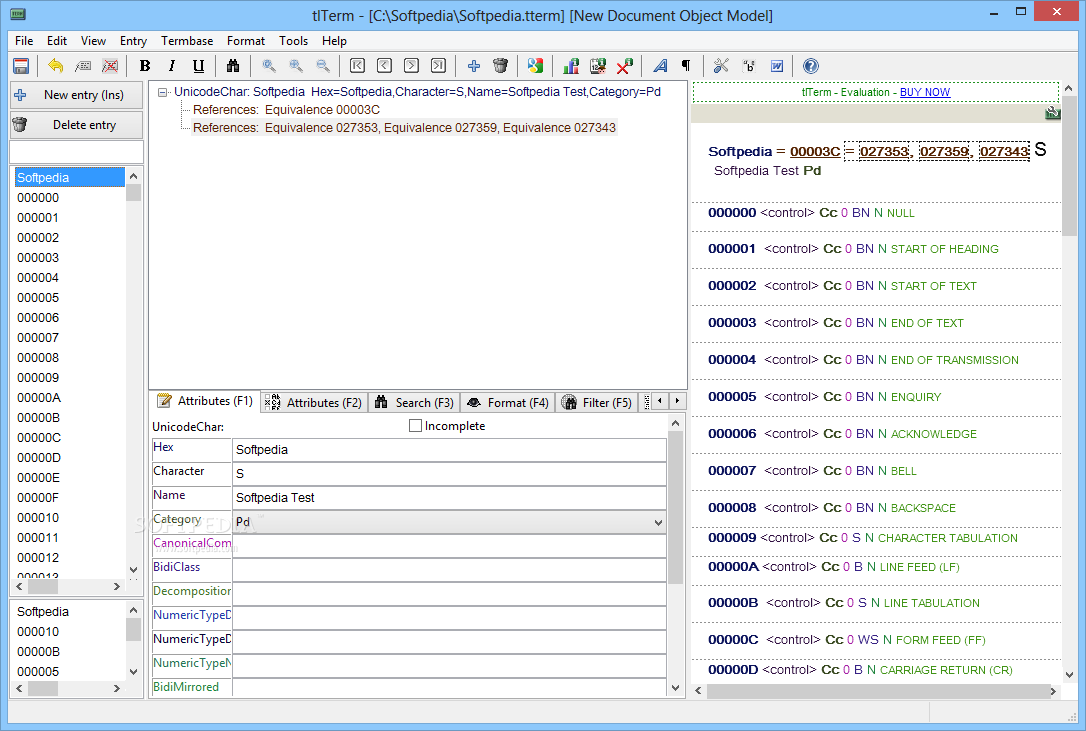This screenshot has height=731, width=1086.
Task: Click the scissors and wrench tools icon
Action: pyautogui.click(x=722, y=66)
